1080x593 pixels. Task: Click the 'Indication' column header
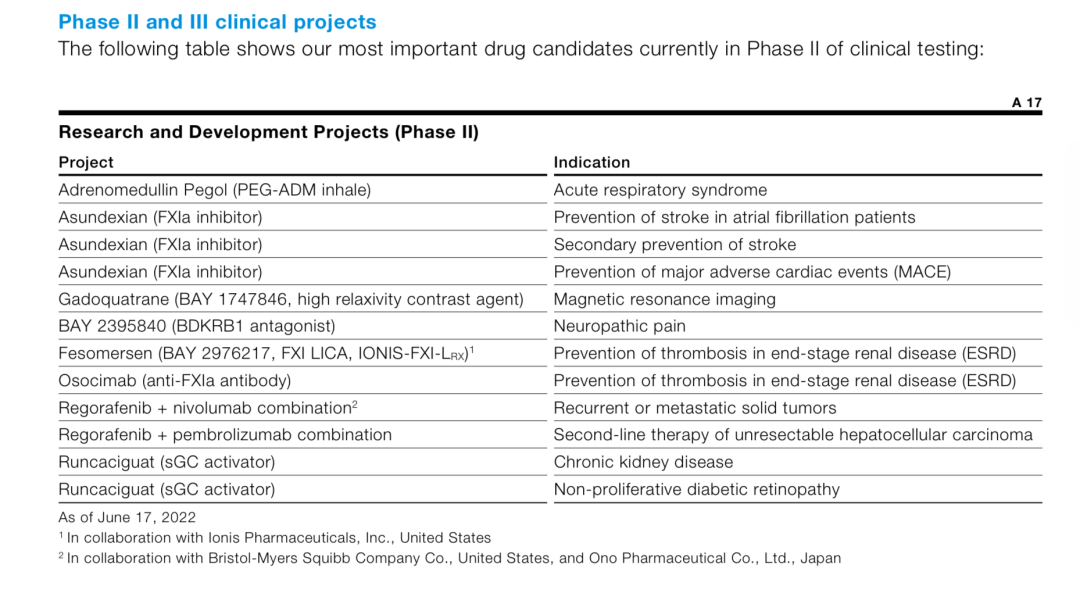click(592, 162)
